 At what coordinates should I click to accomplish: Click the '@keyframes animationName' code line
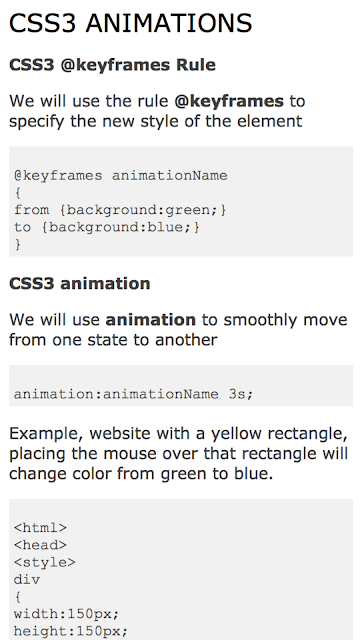coord(121,176)
